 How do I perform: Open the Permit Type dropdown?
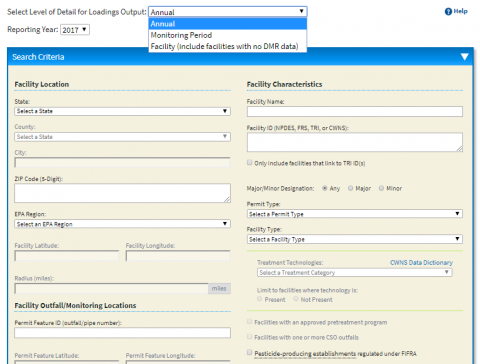pos(355,214)
